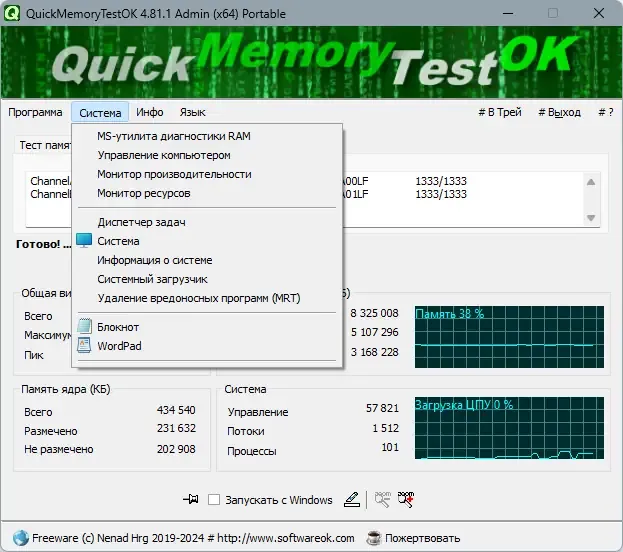Click the WordPad document icon
The image size is (623, 552).
pos(84,345)
